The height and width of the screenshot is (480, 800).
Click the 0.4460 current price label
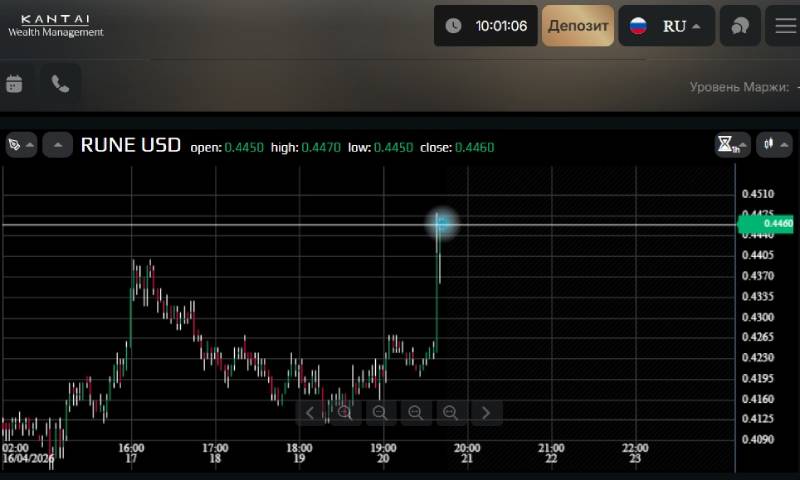pos(767,224)
